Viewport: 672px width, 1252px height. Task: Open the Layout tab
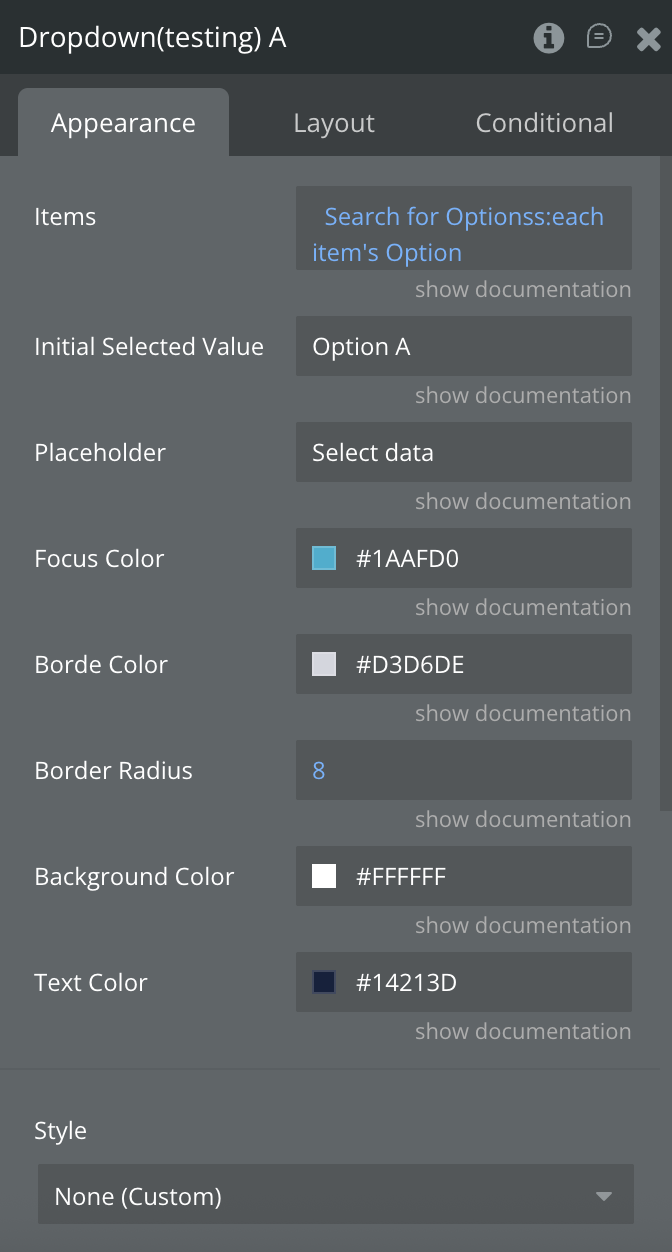[334, 123]
